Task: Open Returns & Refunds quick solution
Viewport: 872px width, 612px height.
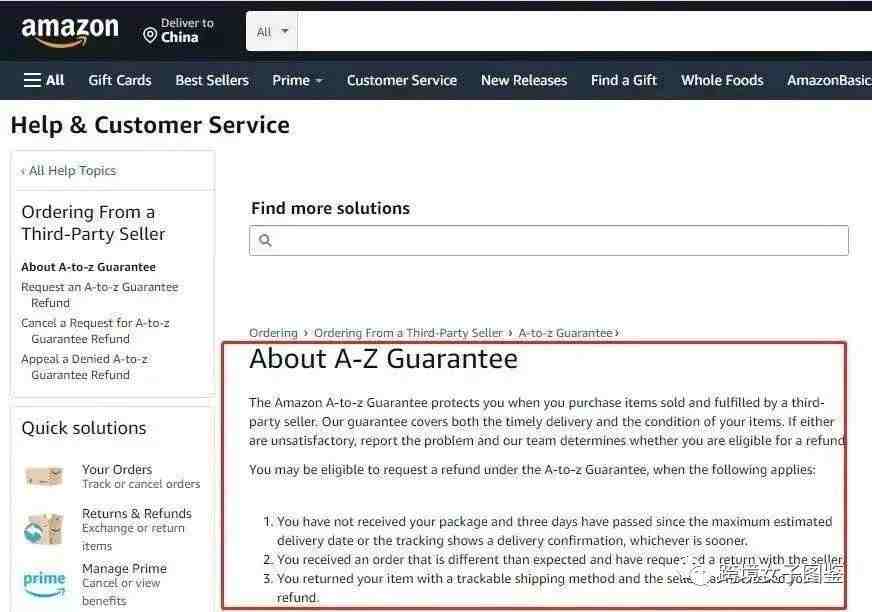Action: 137,513
